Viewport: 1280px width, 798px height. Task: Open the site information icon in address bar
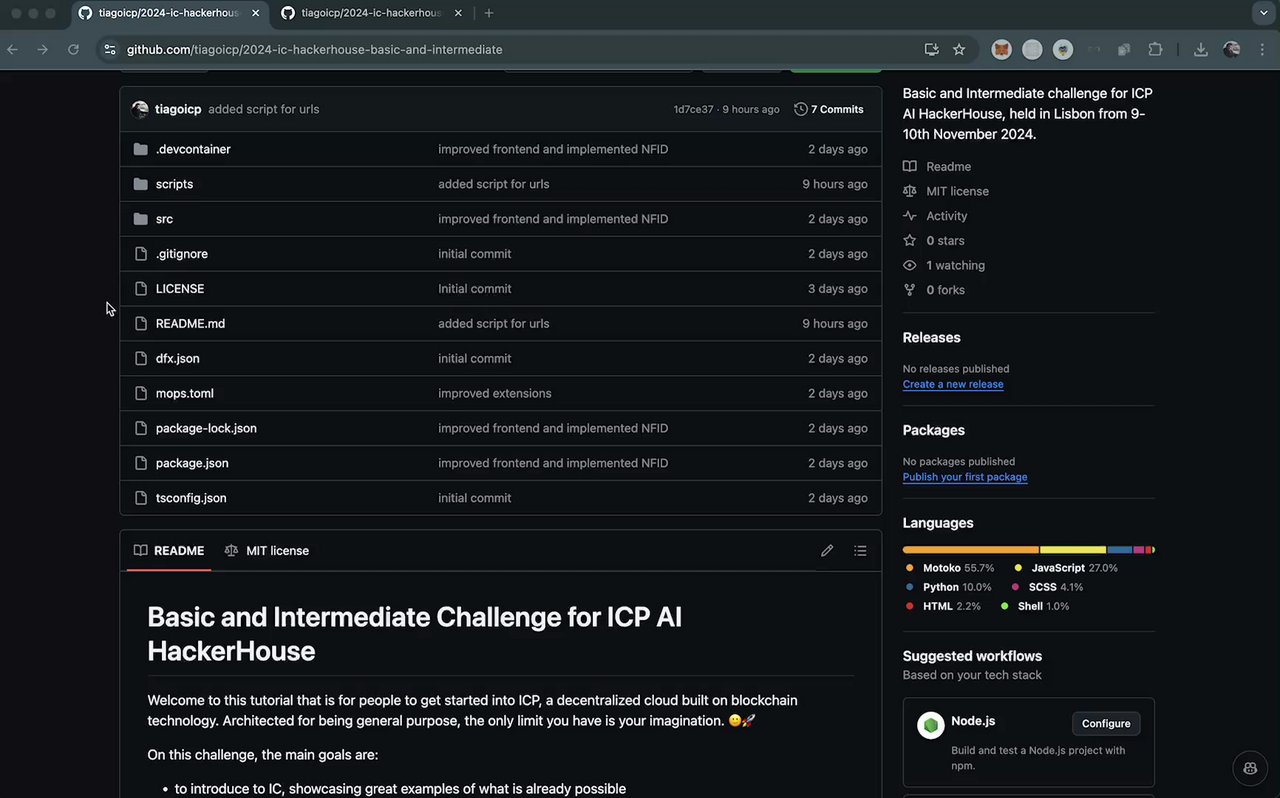pyautogui.click(x=110, y=49)
